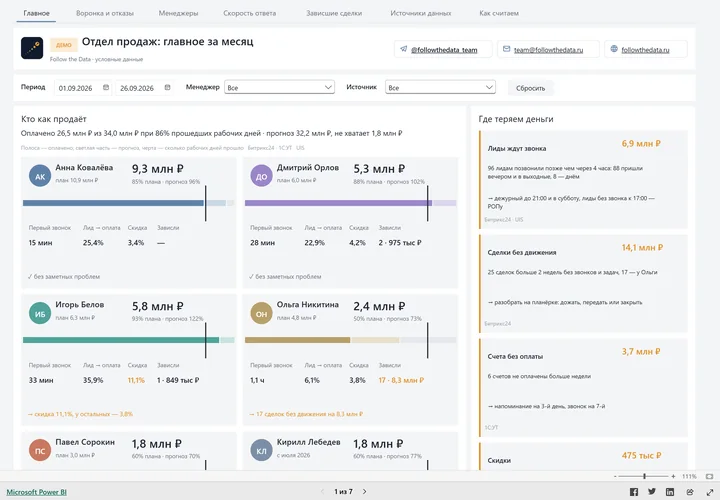720x500 pixels.
Task: Share report on LinkedIn
Action: pos(670,492)
